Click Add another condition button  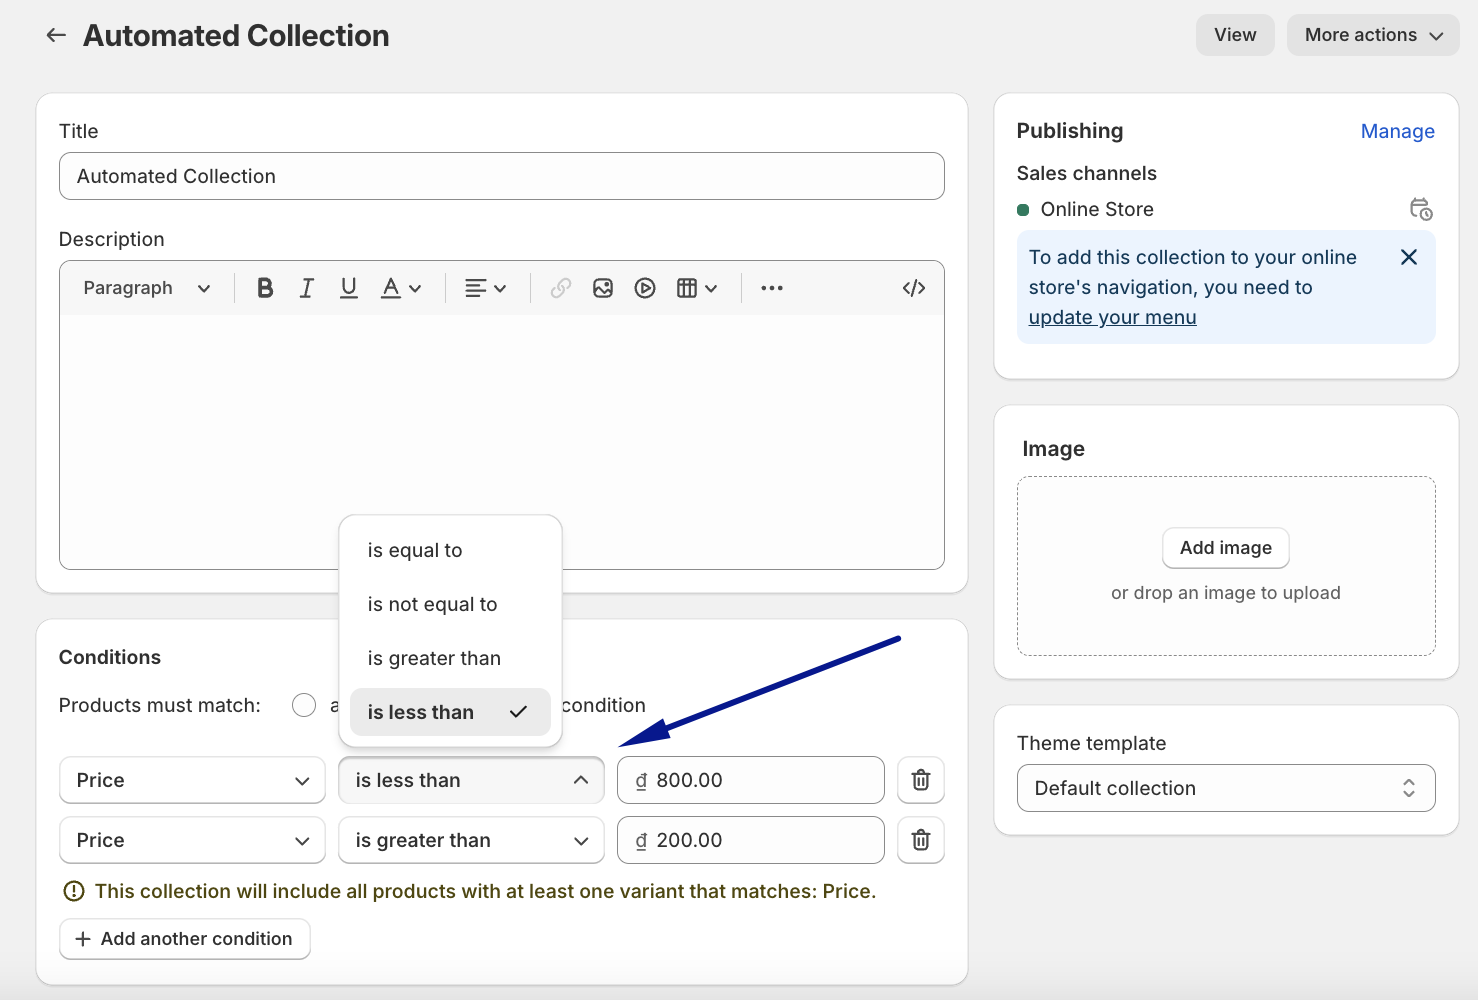185,939
